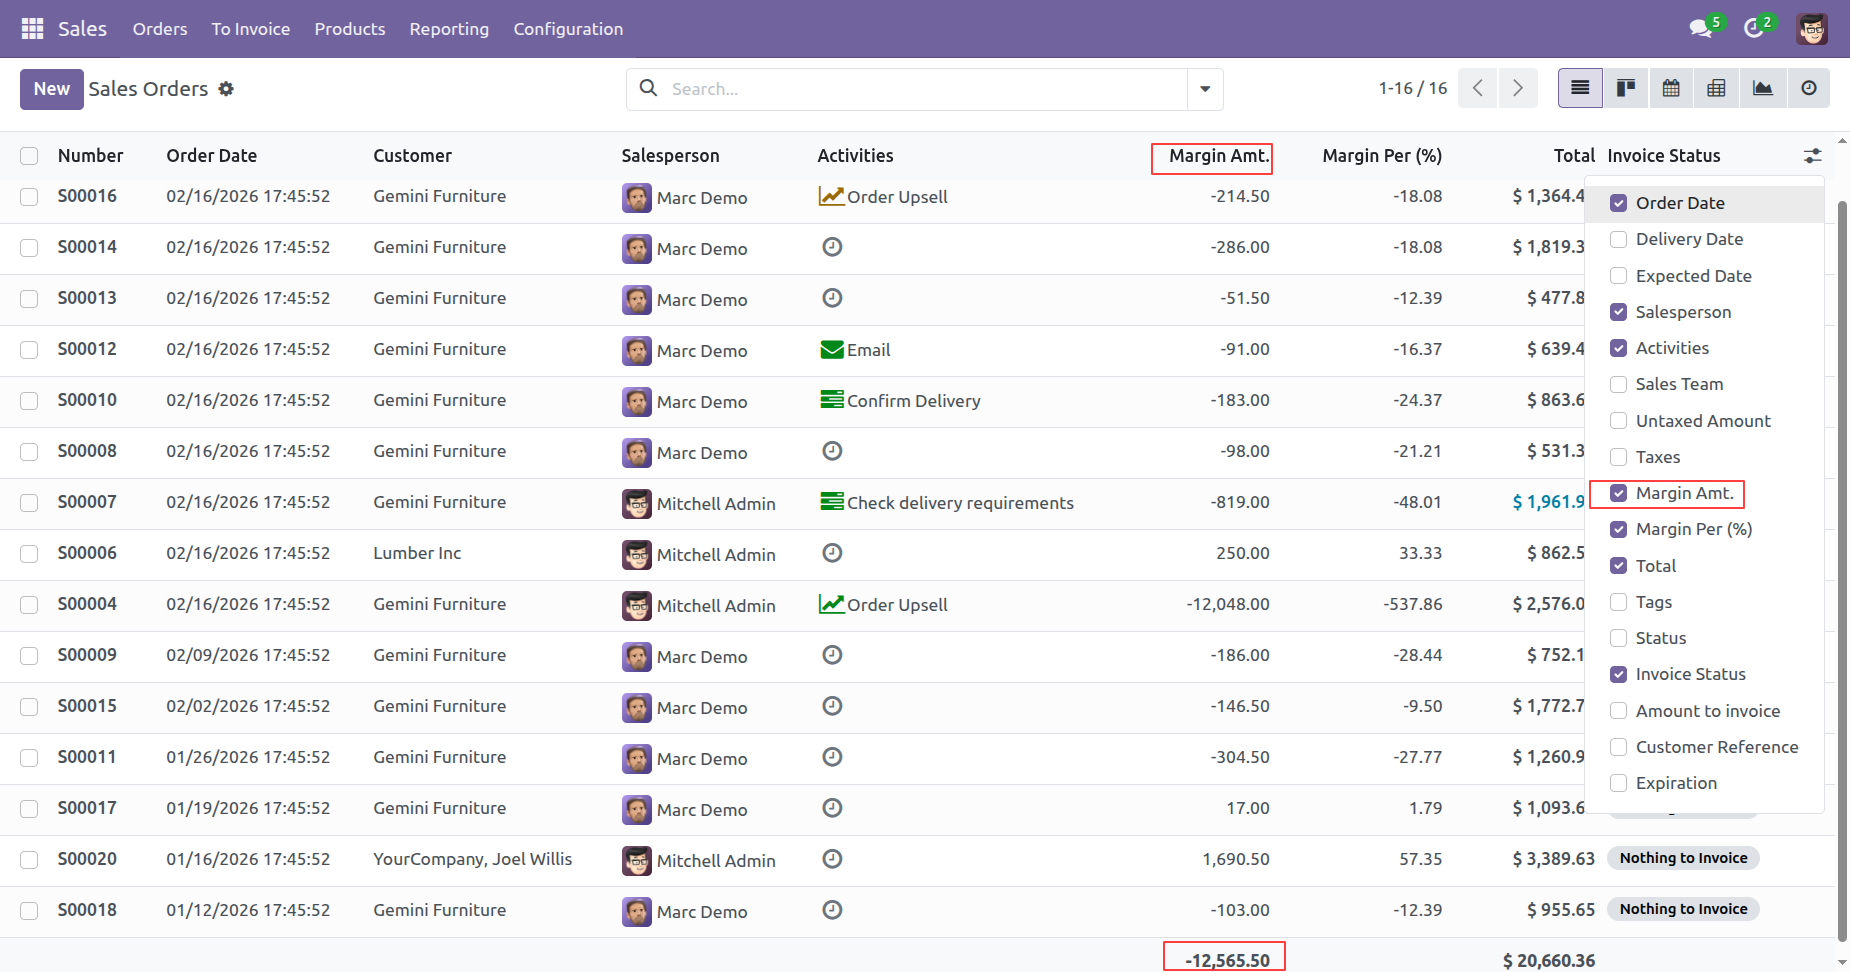Viewport: 1850px width, 972px height.
Task: Open the activities clock notification icon
Action: click(1753, 29)
